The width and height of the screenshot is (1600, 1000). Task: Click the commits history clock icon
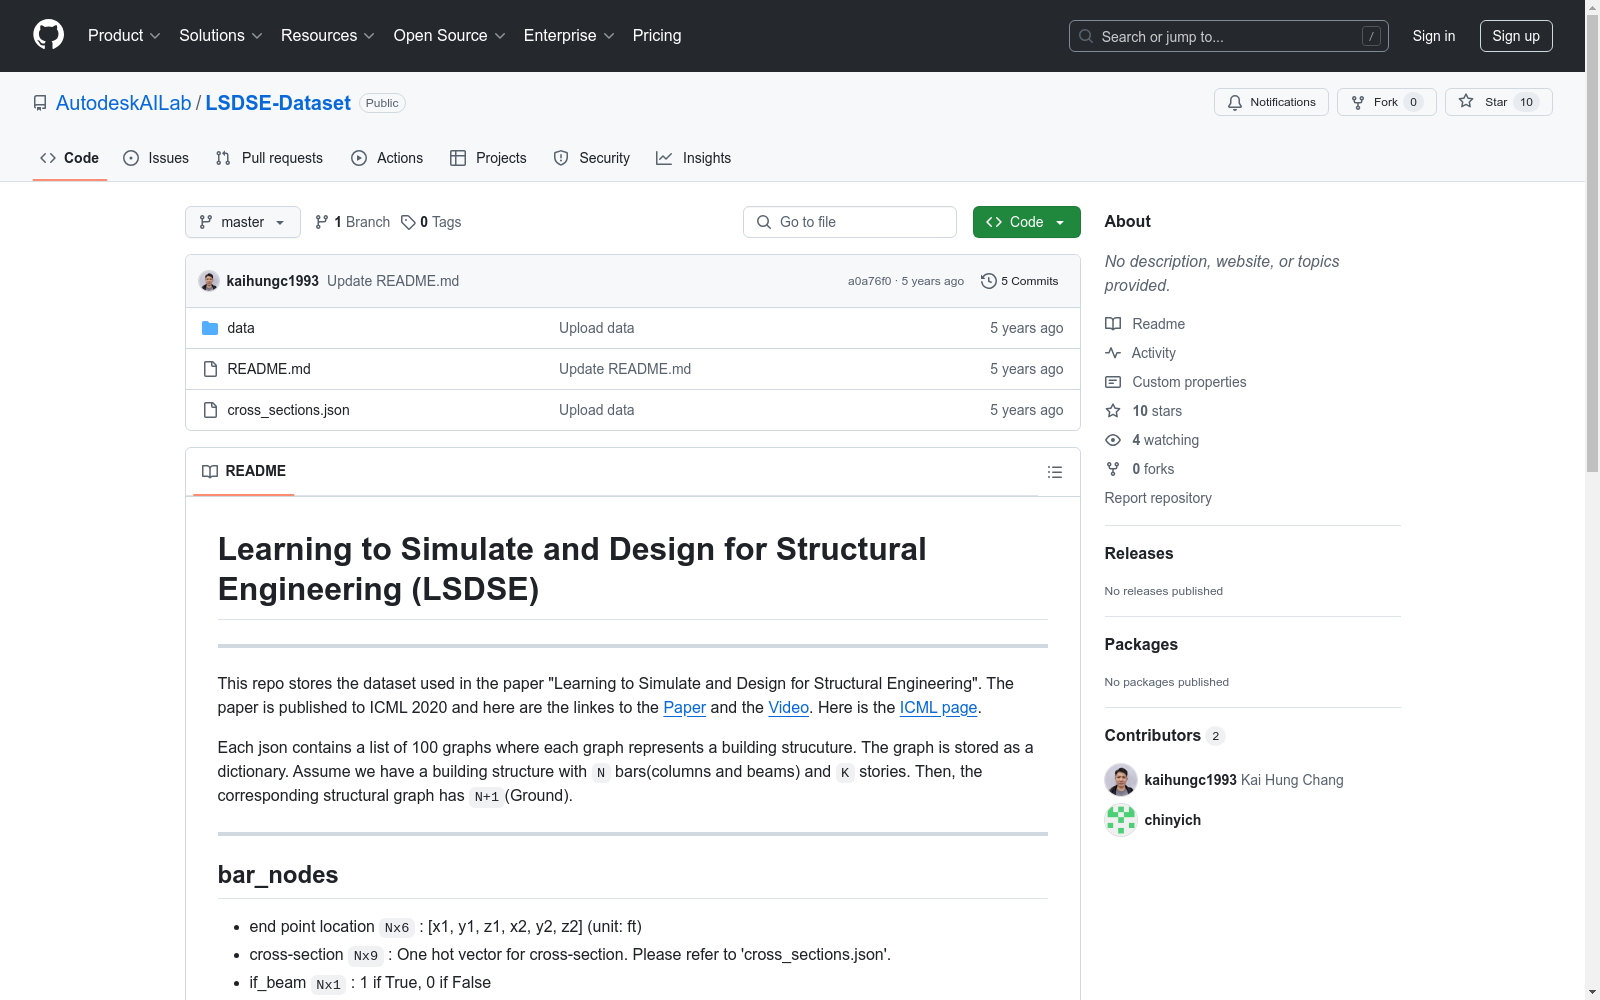click(x=988, y=281)
